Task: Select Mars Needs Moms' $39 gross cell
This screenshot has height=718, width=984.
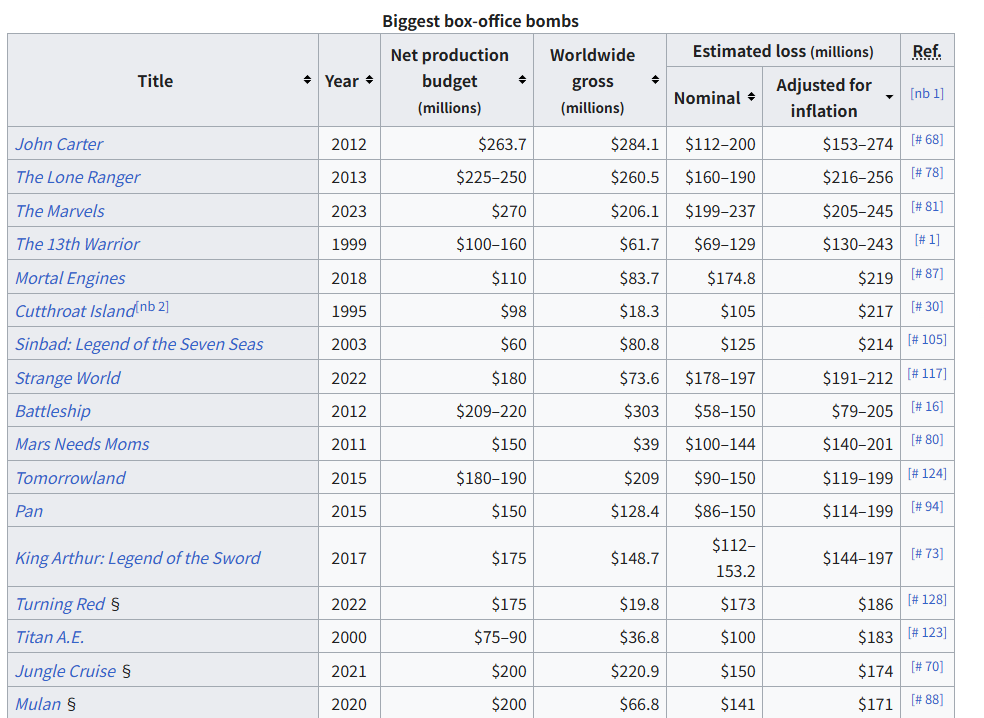Action: [600, 444]
